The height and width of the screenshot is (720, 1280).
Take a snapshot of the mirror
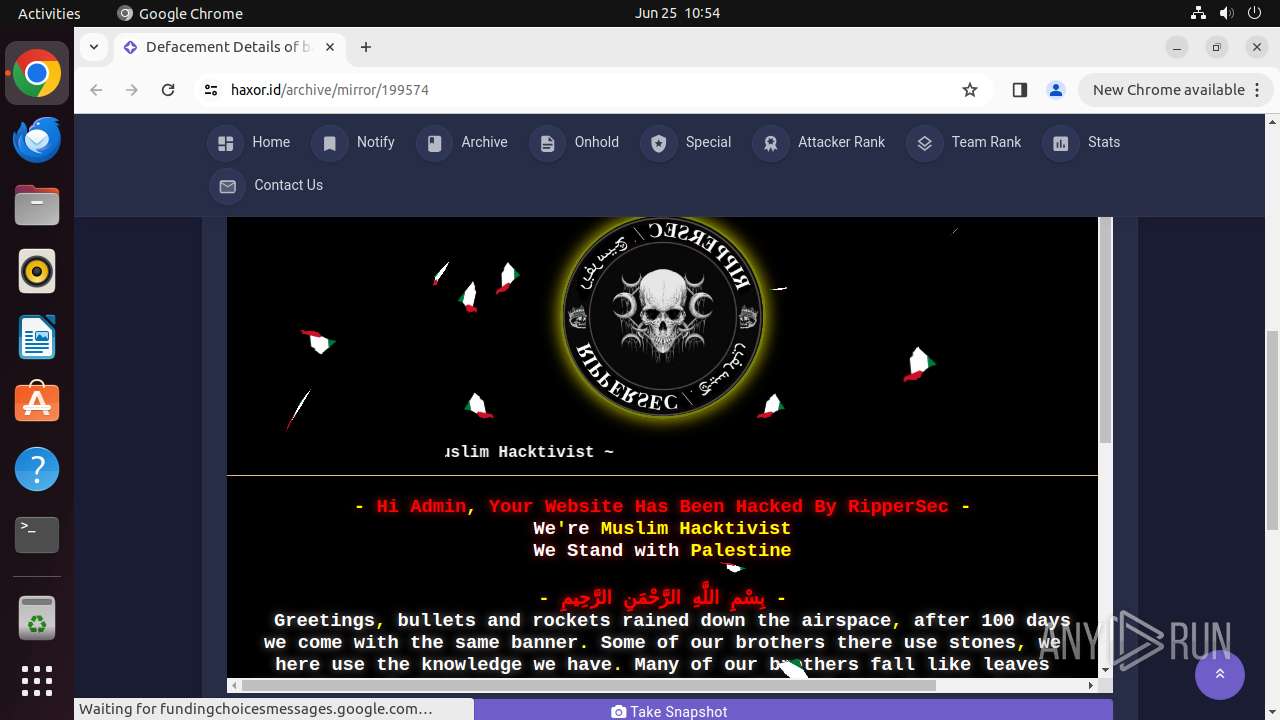(670, 710)
